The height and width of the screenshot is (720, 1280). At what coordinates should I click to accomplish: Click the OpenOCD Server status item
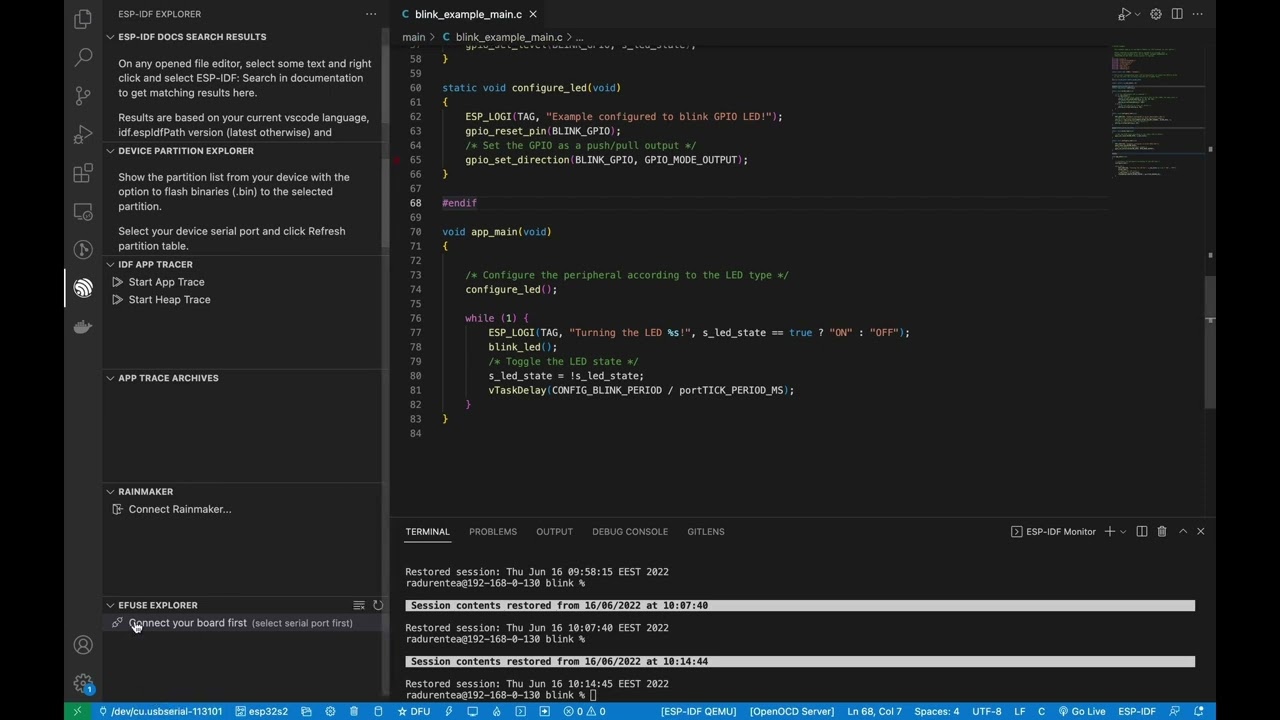pyautogui.click(x=792, y=711)
